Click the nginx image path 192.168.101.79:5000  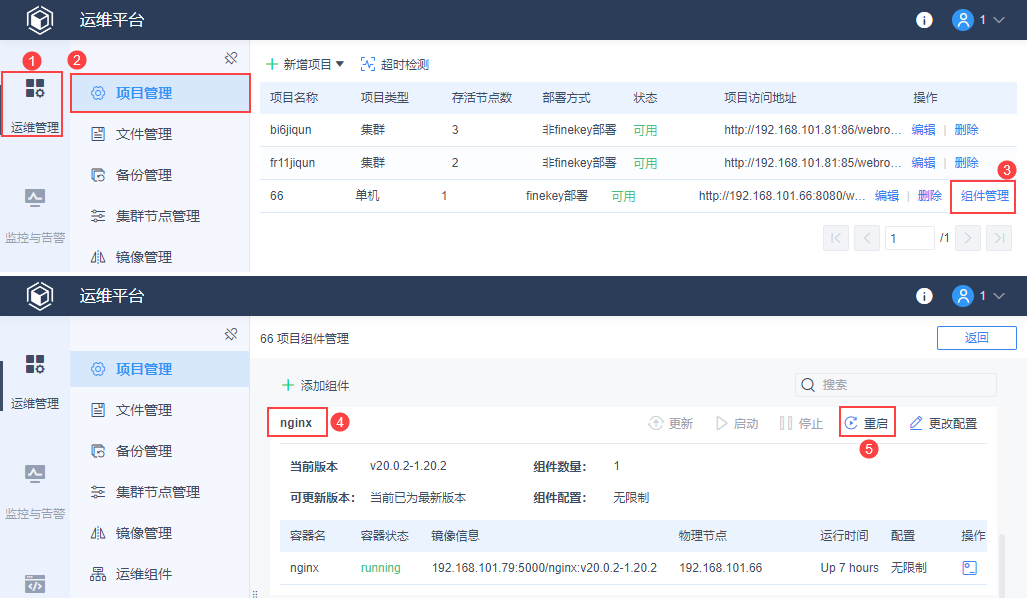click(x=544, y=568)
